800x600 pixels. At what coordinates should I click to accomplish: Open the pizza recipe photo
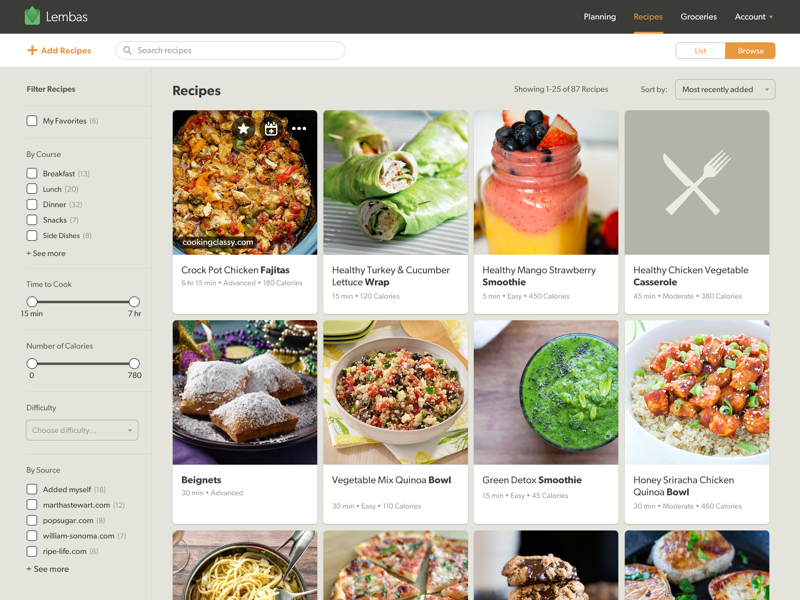pos(395,565)
